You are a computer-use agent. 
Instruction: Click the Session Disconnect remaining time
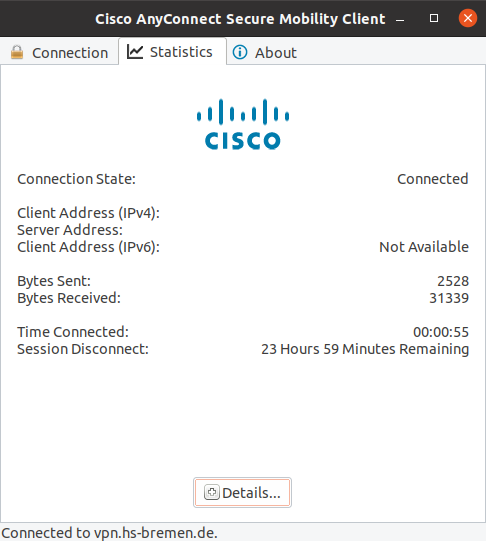point(365,349)
